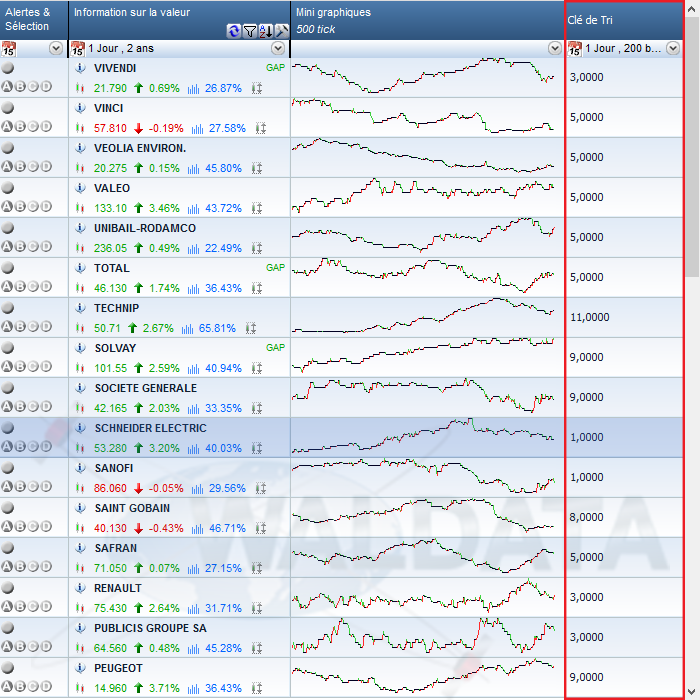Screen dimensions: 700x700
Task: Open the VIVENDI stock name
Action: tap(115, 68)
